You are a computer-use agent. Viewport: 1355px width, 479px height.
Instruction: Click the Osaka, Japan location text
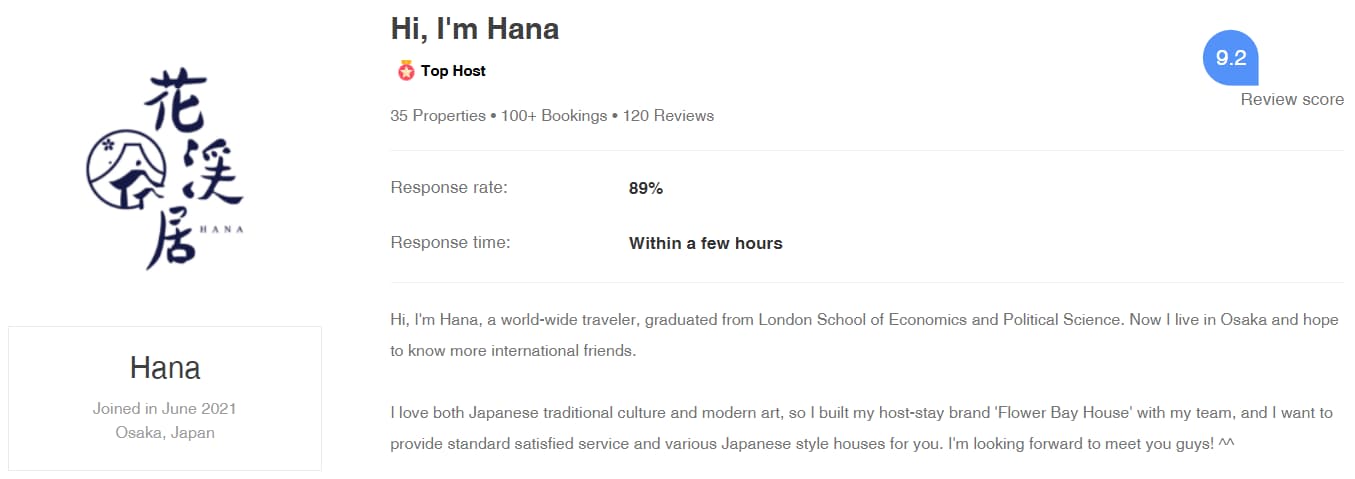pyautogui.click(x=165, y=433)
